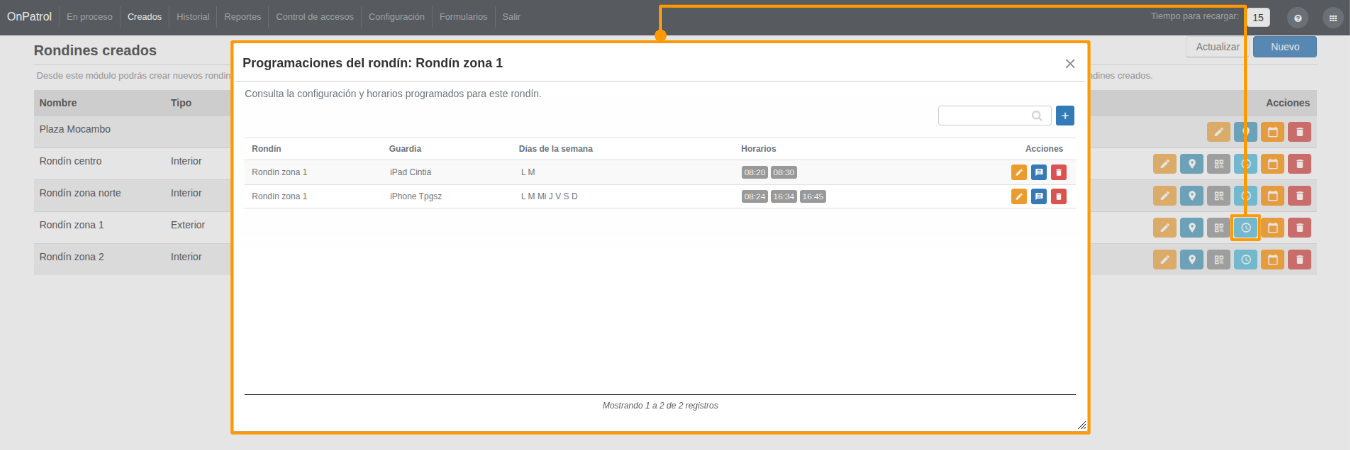The width and height of the screenshot is (1350, 450).
Task: Select the 08:20 time badge
Action: point(755,172)
